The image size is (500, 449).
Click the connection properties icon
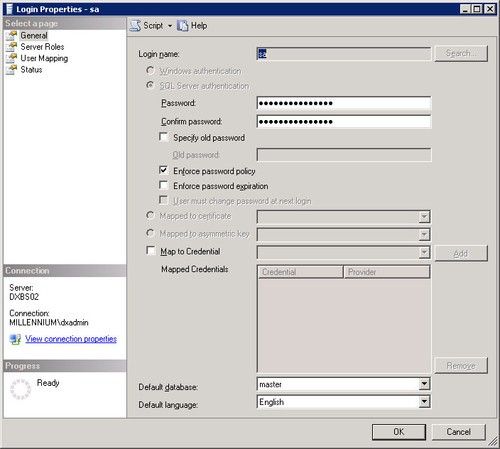tap(15, 339)
